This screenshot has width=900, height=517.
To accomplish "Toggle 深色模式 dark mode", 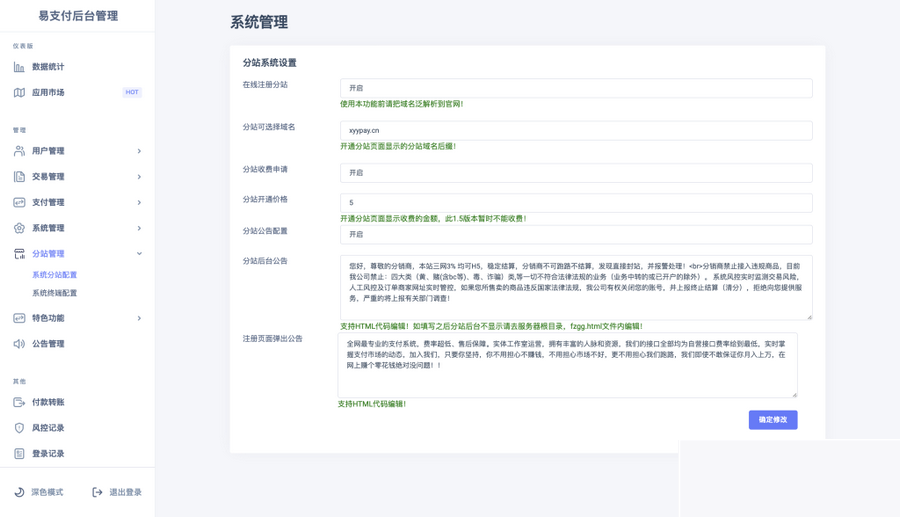I will 39,492.
